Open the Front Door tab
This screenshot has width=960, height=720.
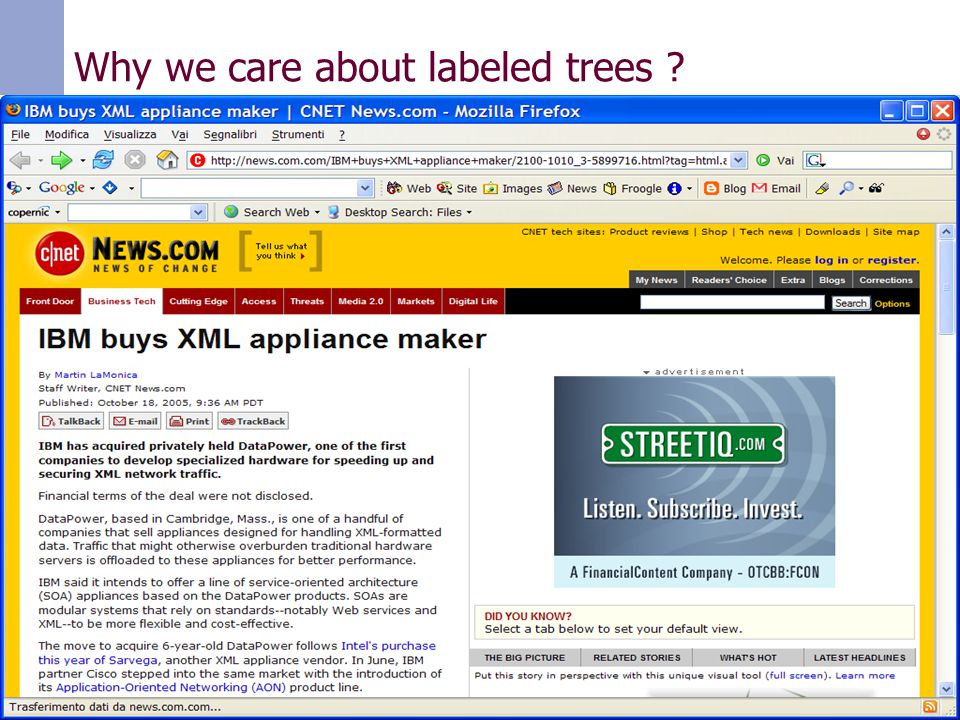tap(50, 301)
